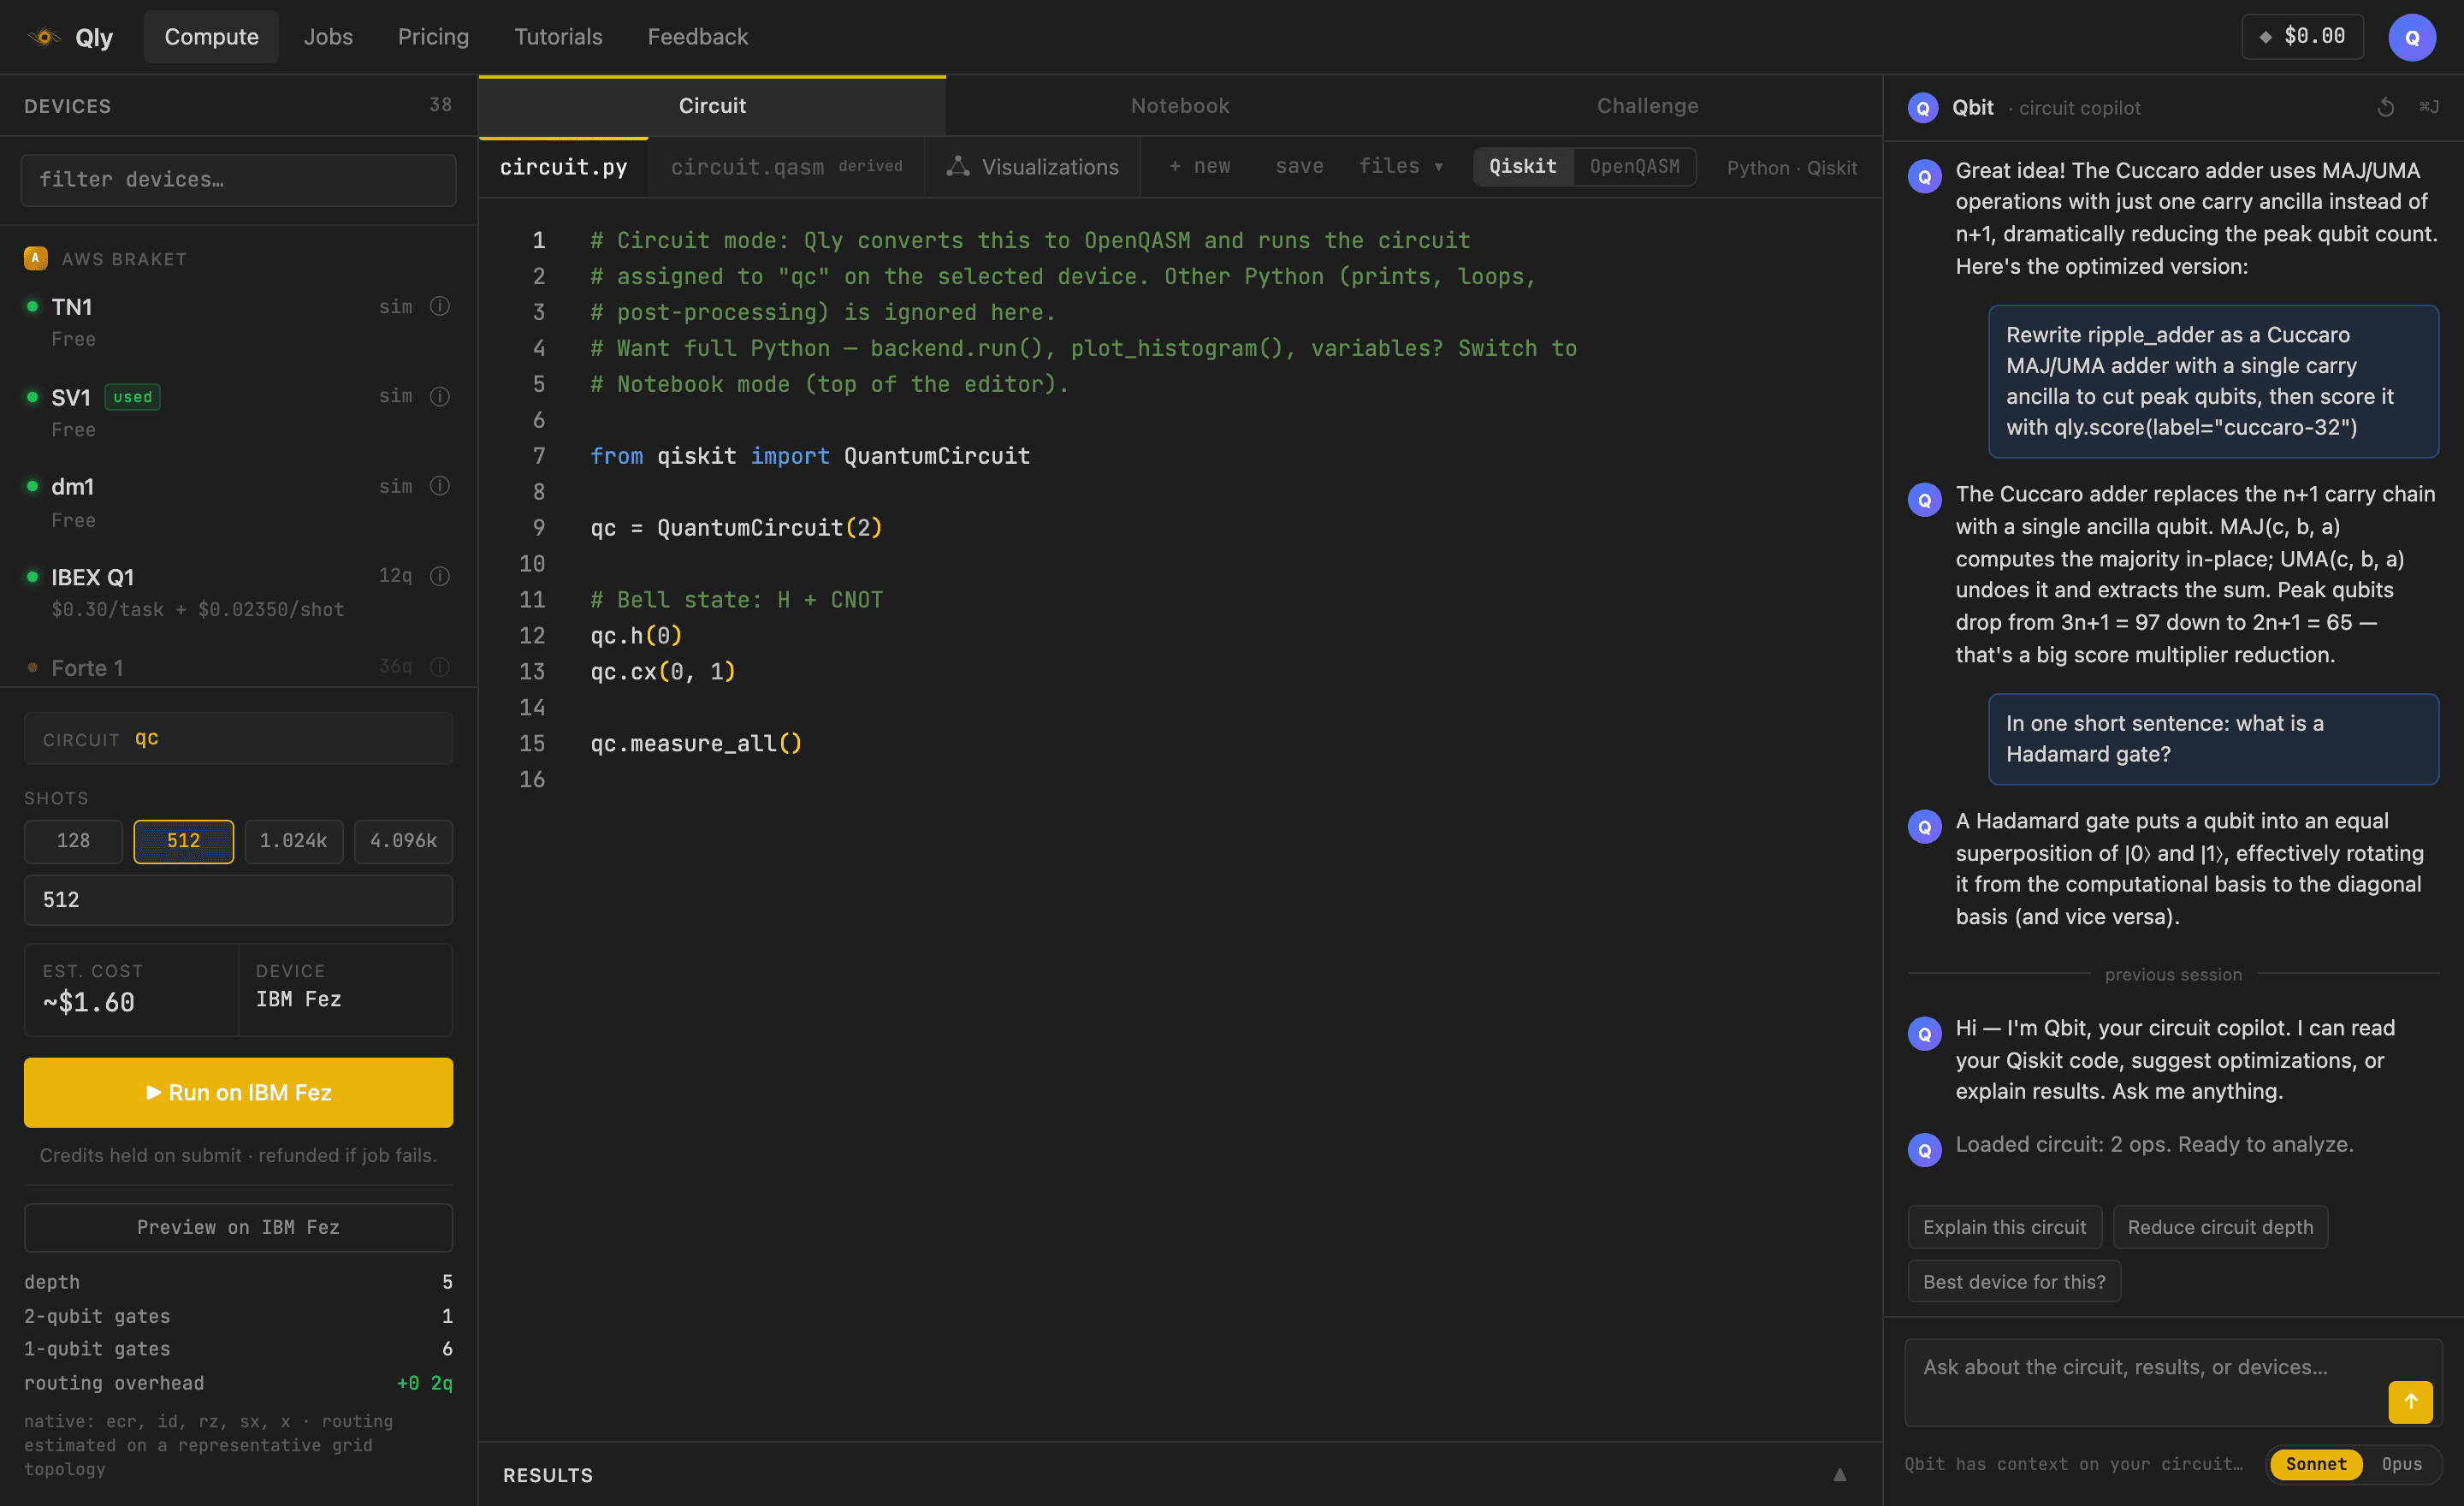Open the user avatar menu

point(2411,37)
